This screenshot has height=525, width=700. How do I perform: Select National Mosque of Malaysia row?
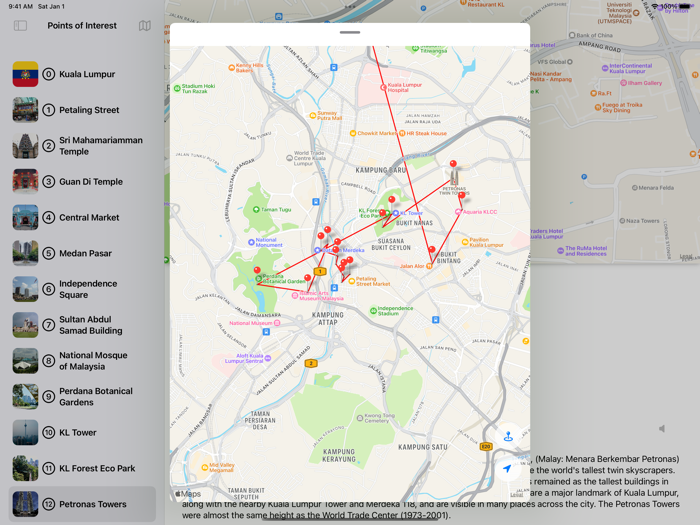tap(82, 361)
